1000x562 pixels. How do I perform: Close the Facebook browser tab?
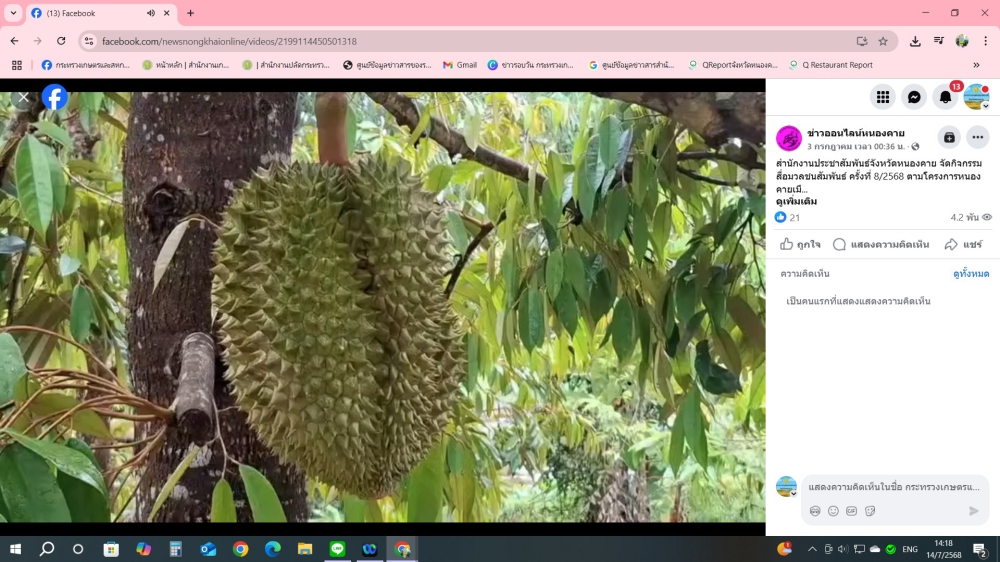[166, 13]
